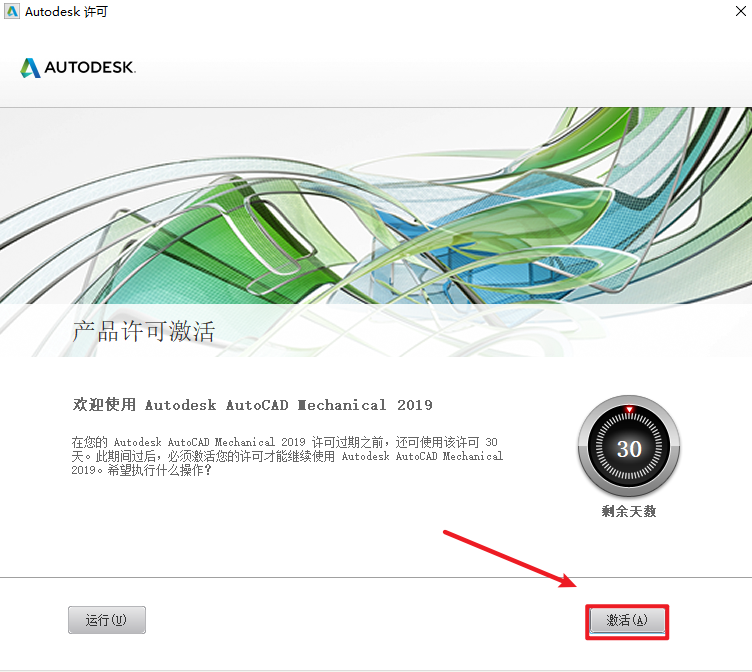
Task: Click the '30' at the end of the paragraph's first line
Action: click(492, 442)
